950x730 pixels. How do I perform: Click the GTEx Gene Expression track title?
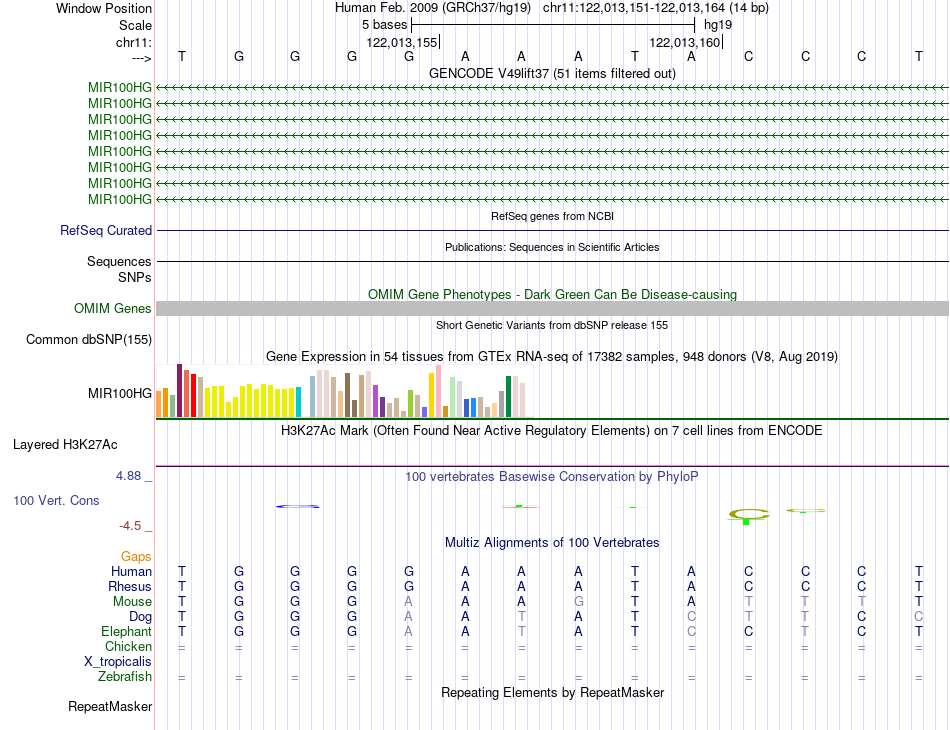[552, 356]
